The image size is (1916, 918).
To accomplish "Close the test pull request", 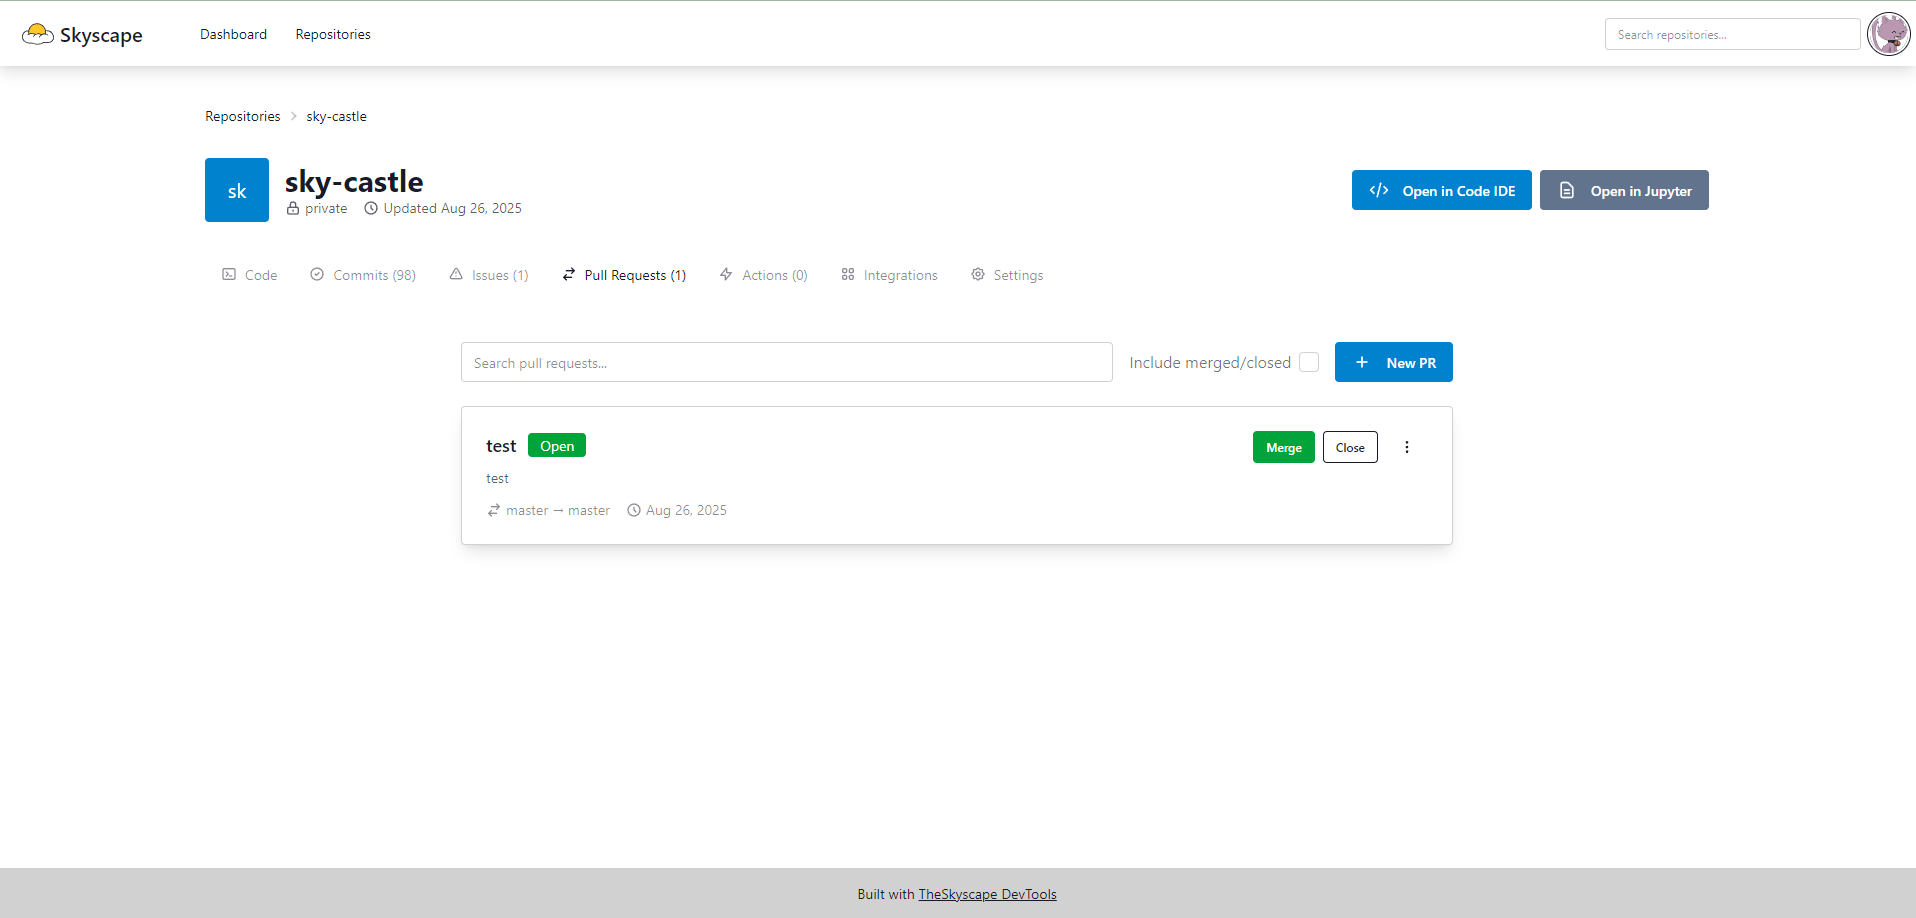I will (1350, 447).
